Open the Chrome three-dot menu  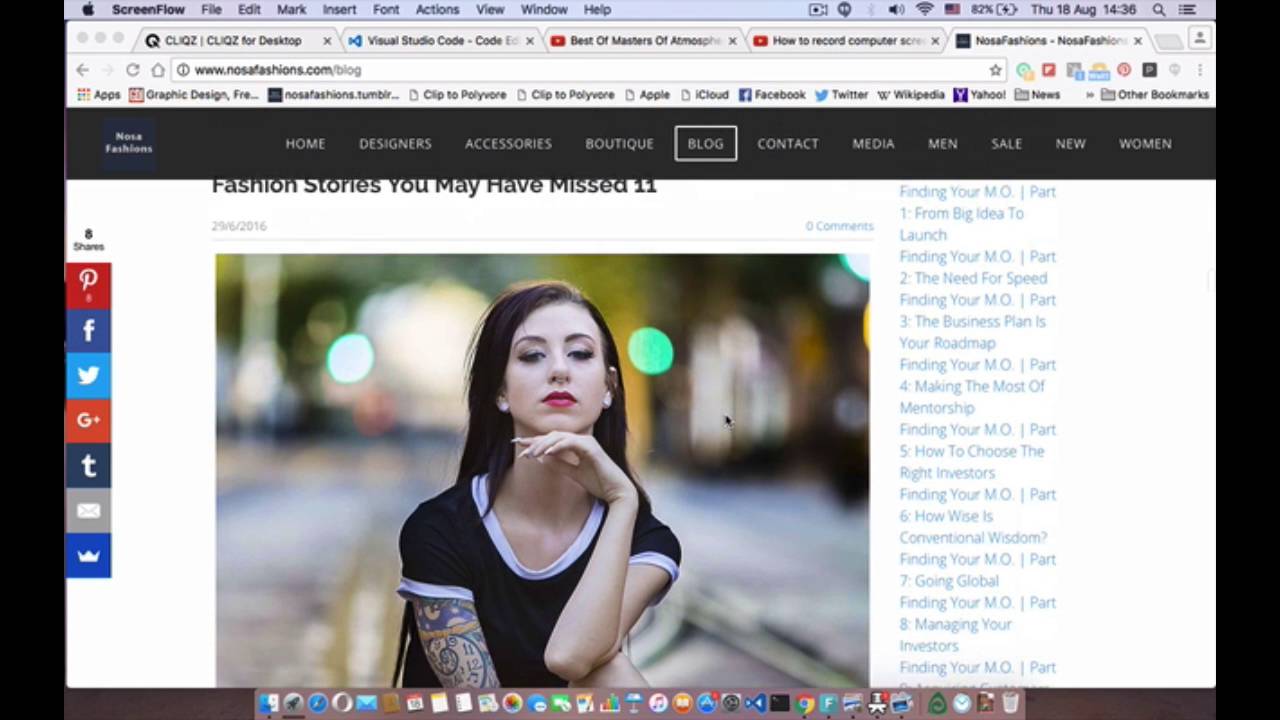pyautogui.click(x=1199, y=70)
